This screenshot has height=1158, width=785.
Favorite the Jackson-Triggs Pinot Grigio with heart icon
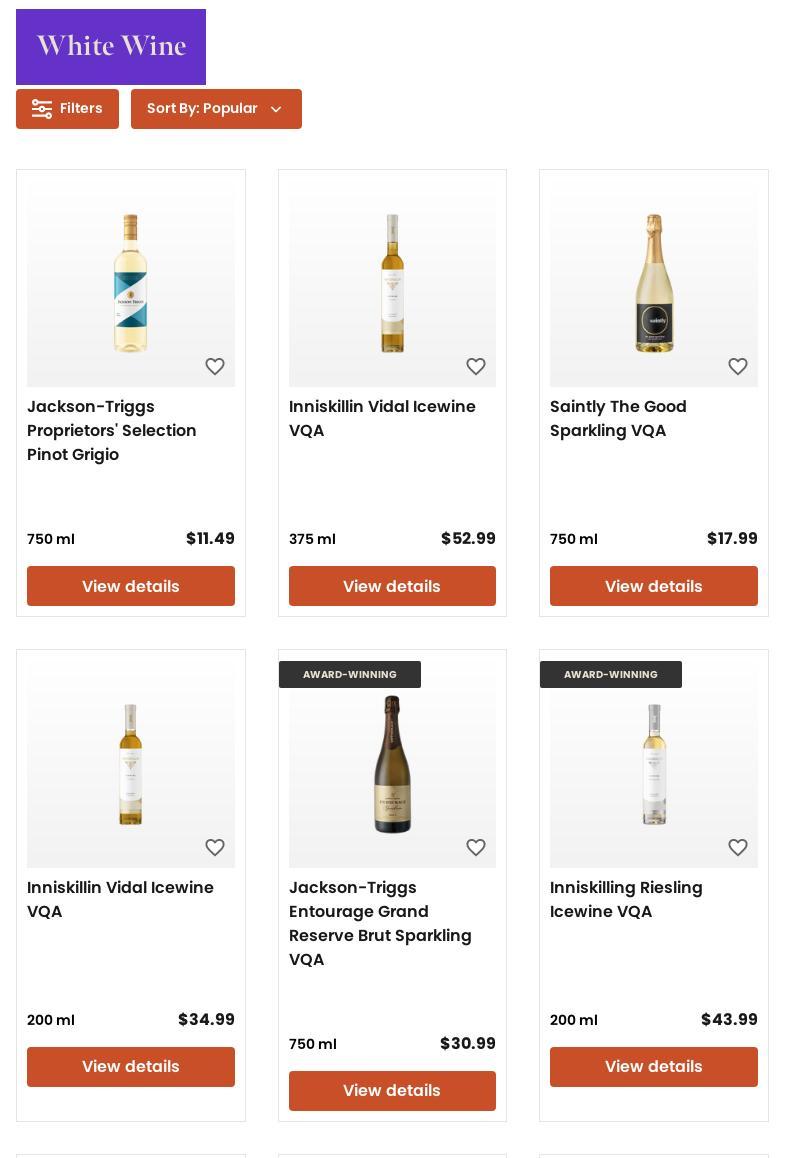[x=214, y=366]
